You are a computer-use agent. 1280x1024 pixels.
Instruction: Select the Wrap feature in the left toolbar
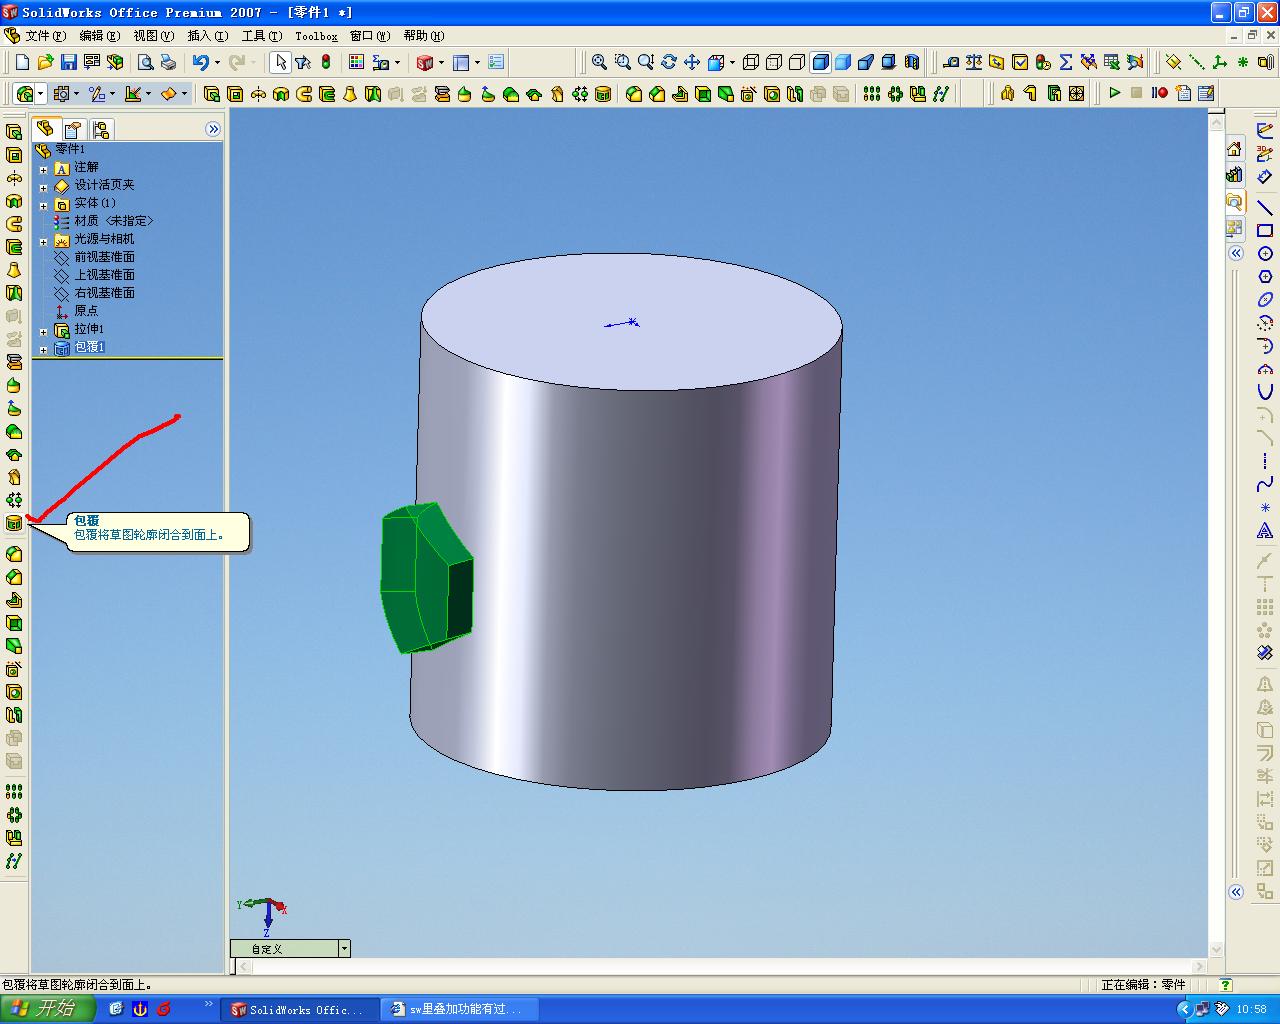point(14,523)
